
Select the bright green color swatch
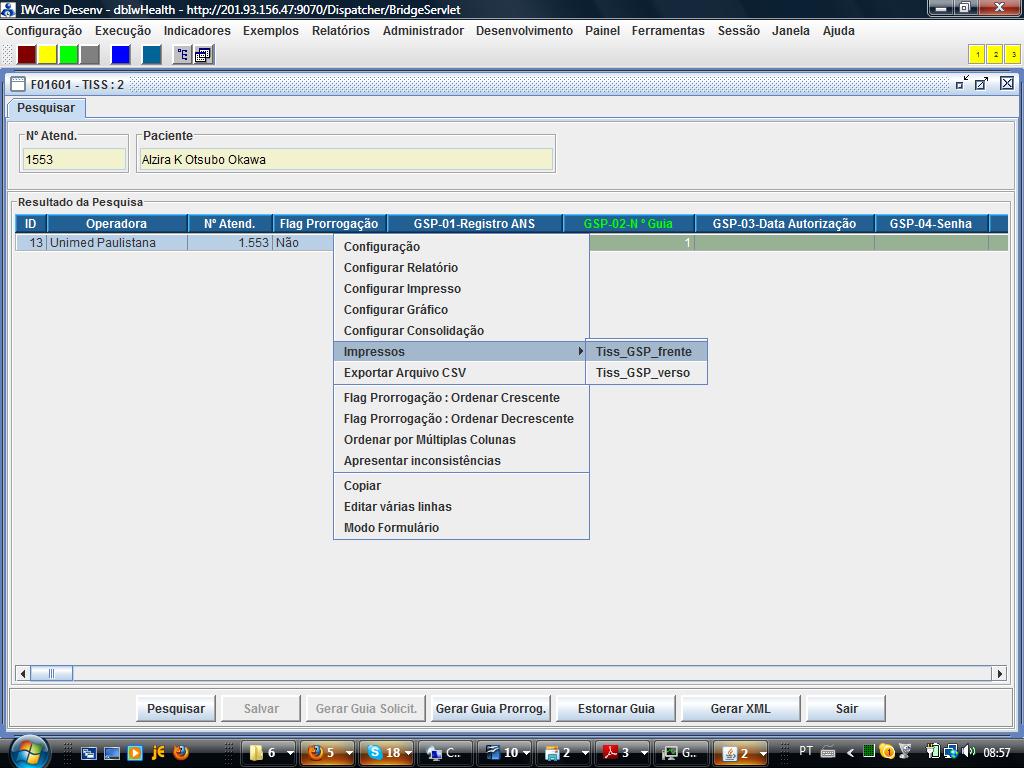(x=69, y=55)
